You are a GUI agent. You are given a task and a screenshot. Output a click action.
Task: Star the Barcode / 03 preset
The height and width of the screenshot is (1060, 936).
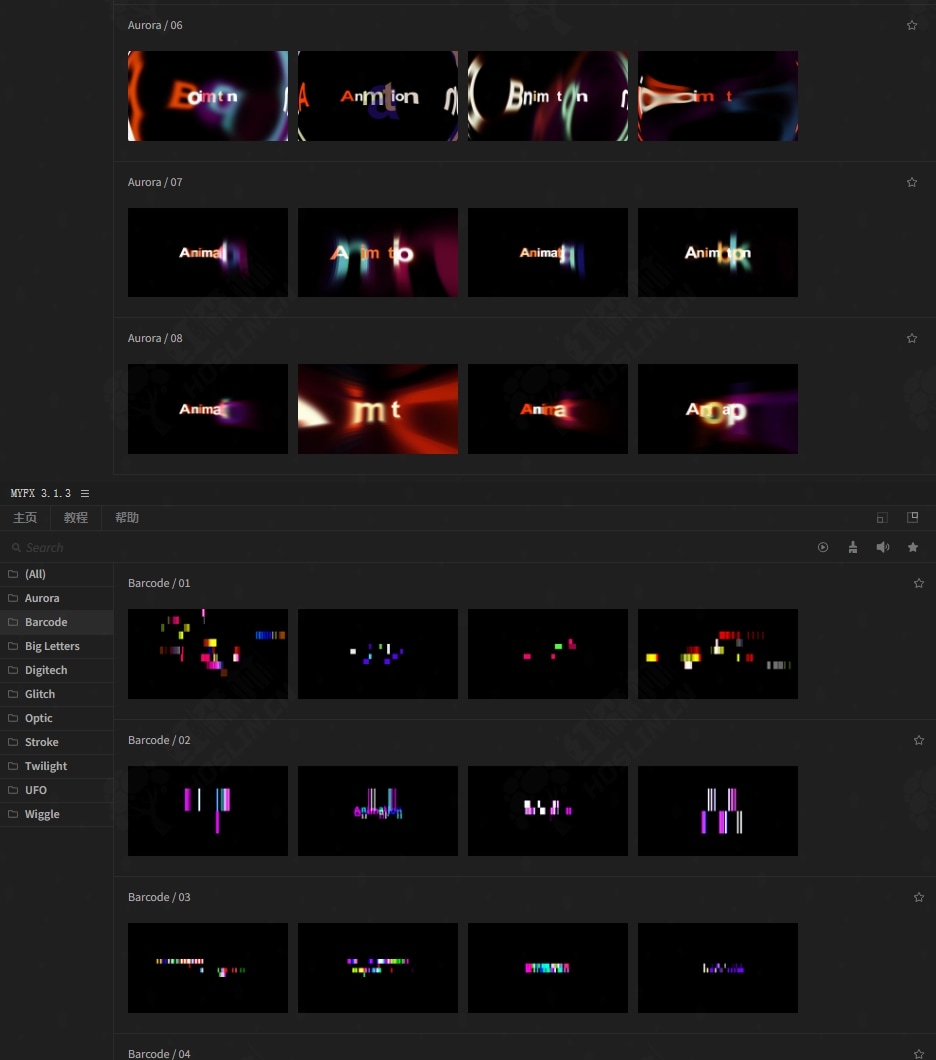click(919, 897)
